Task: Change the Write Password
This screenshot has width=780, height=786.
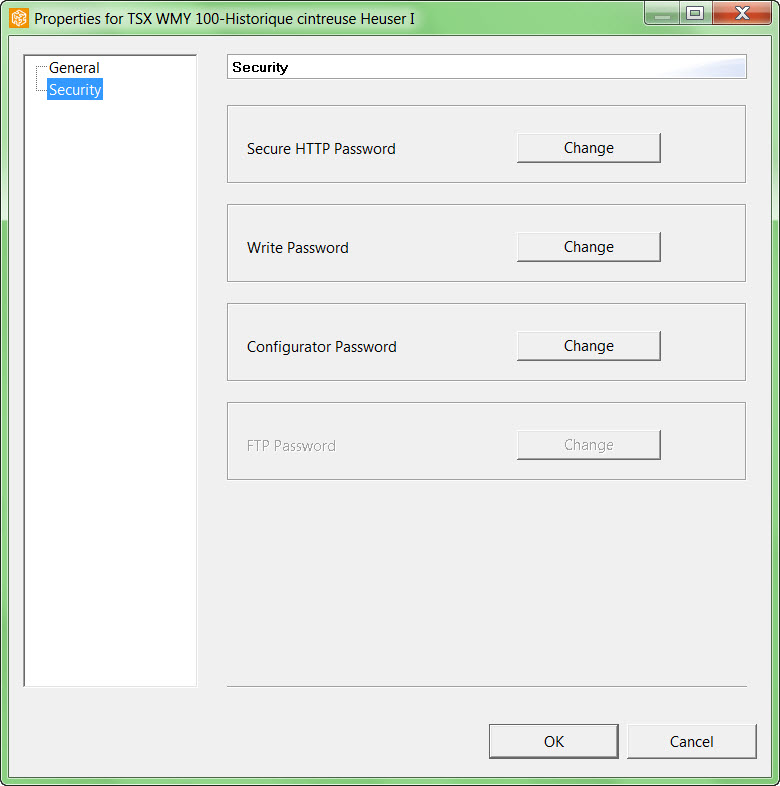Action: coord(589,247)
